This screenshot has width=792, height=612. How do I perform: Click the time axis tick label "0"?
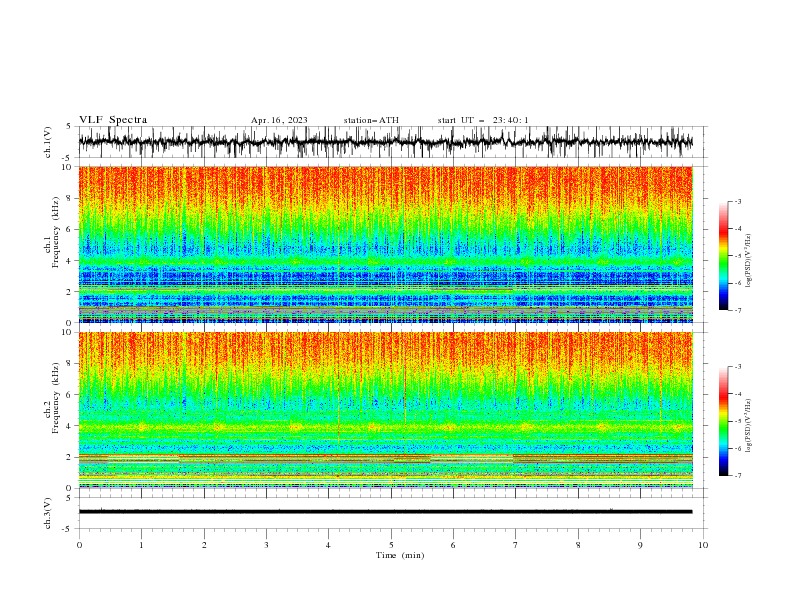[79, 545]
